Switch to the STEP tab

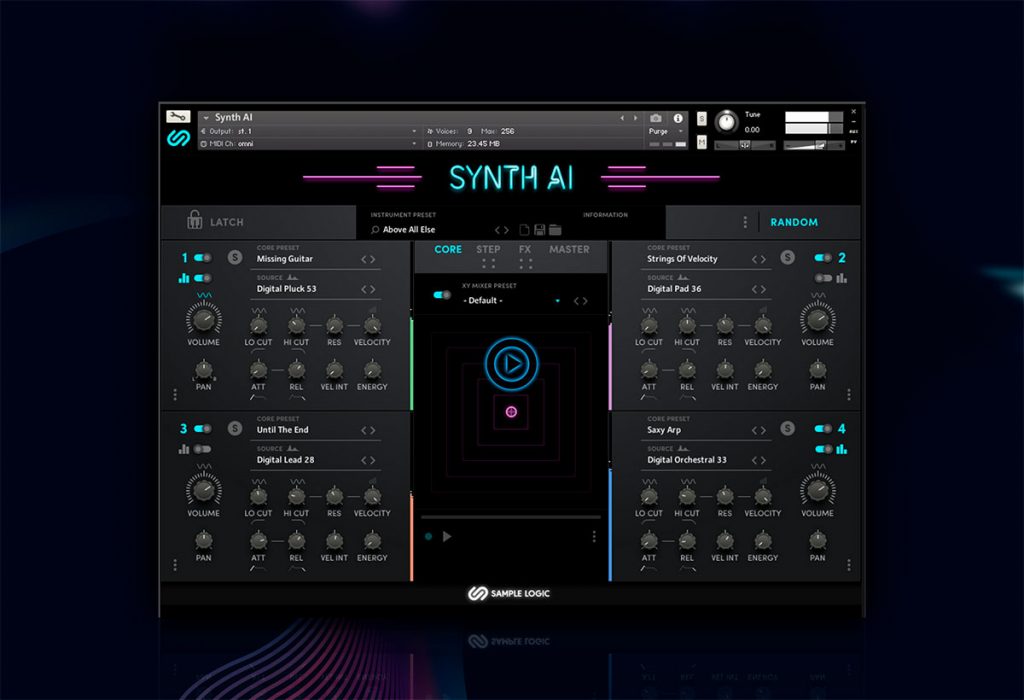pyautogui.click(x=488, y=249)
